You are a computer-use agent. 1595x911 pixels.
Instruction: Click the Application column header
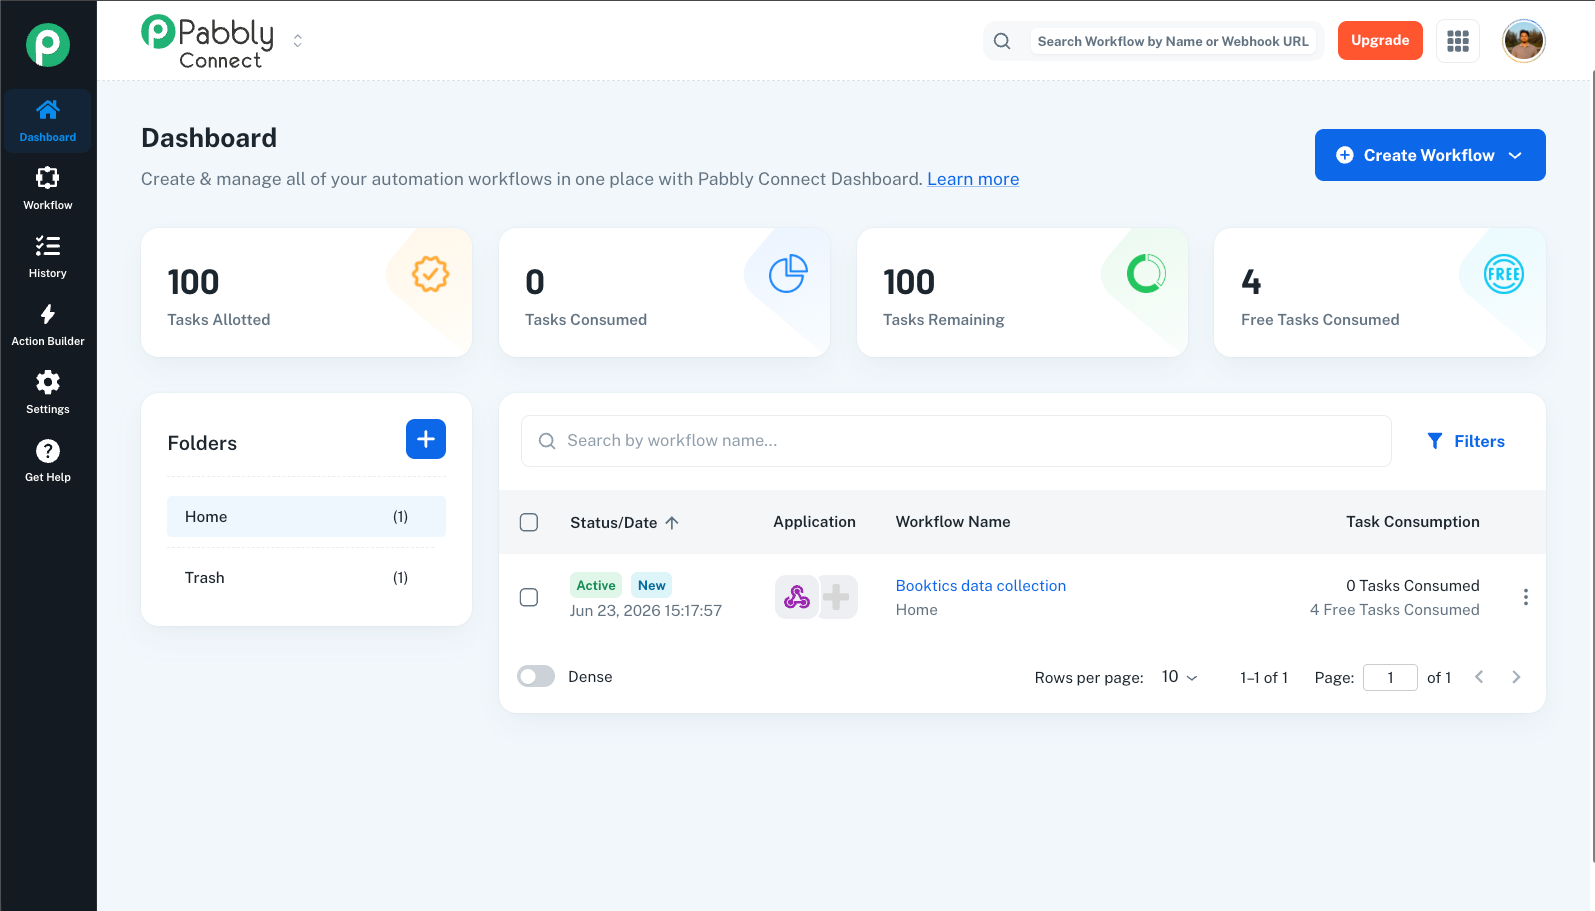click(815, 522)
